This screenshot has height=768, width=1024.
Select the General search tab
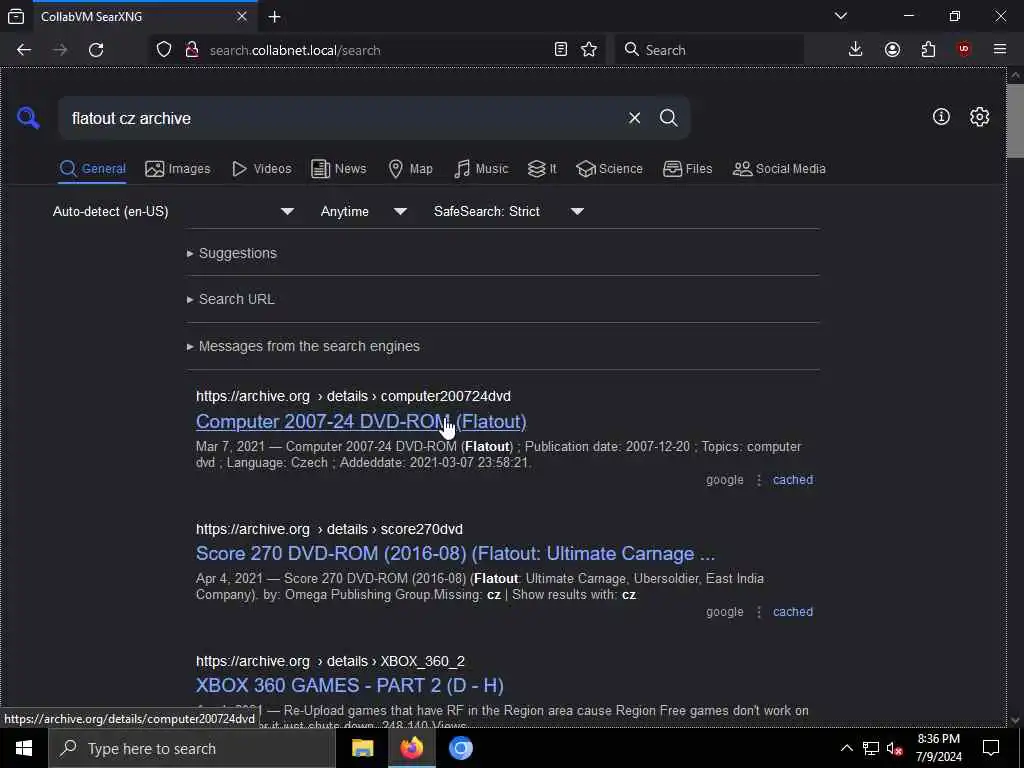tap(92, 168)
